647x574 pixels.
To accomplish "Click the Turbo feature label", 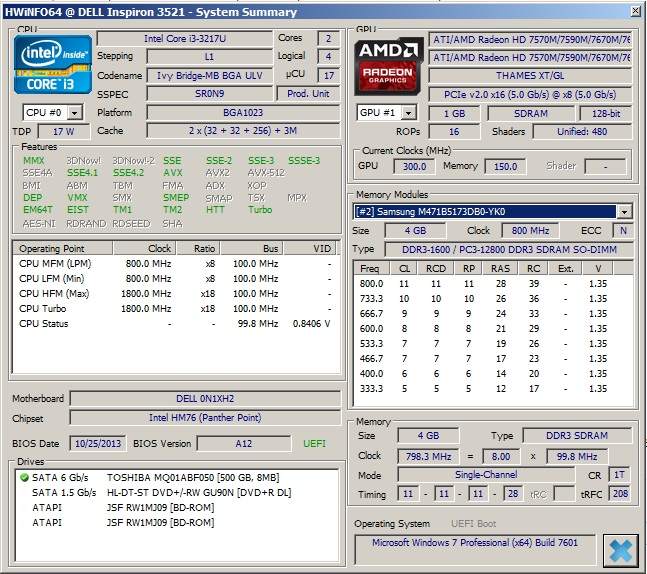I will click(260, 210).
